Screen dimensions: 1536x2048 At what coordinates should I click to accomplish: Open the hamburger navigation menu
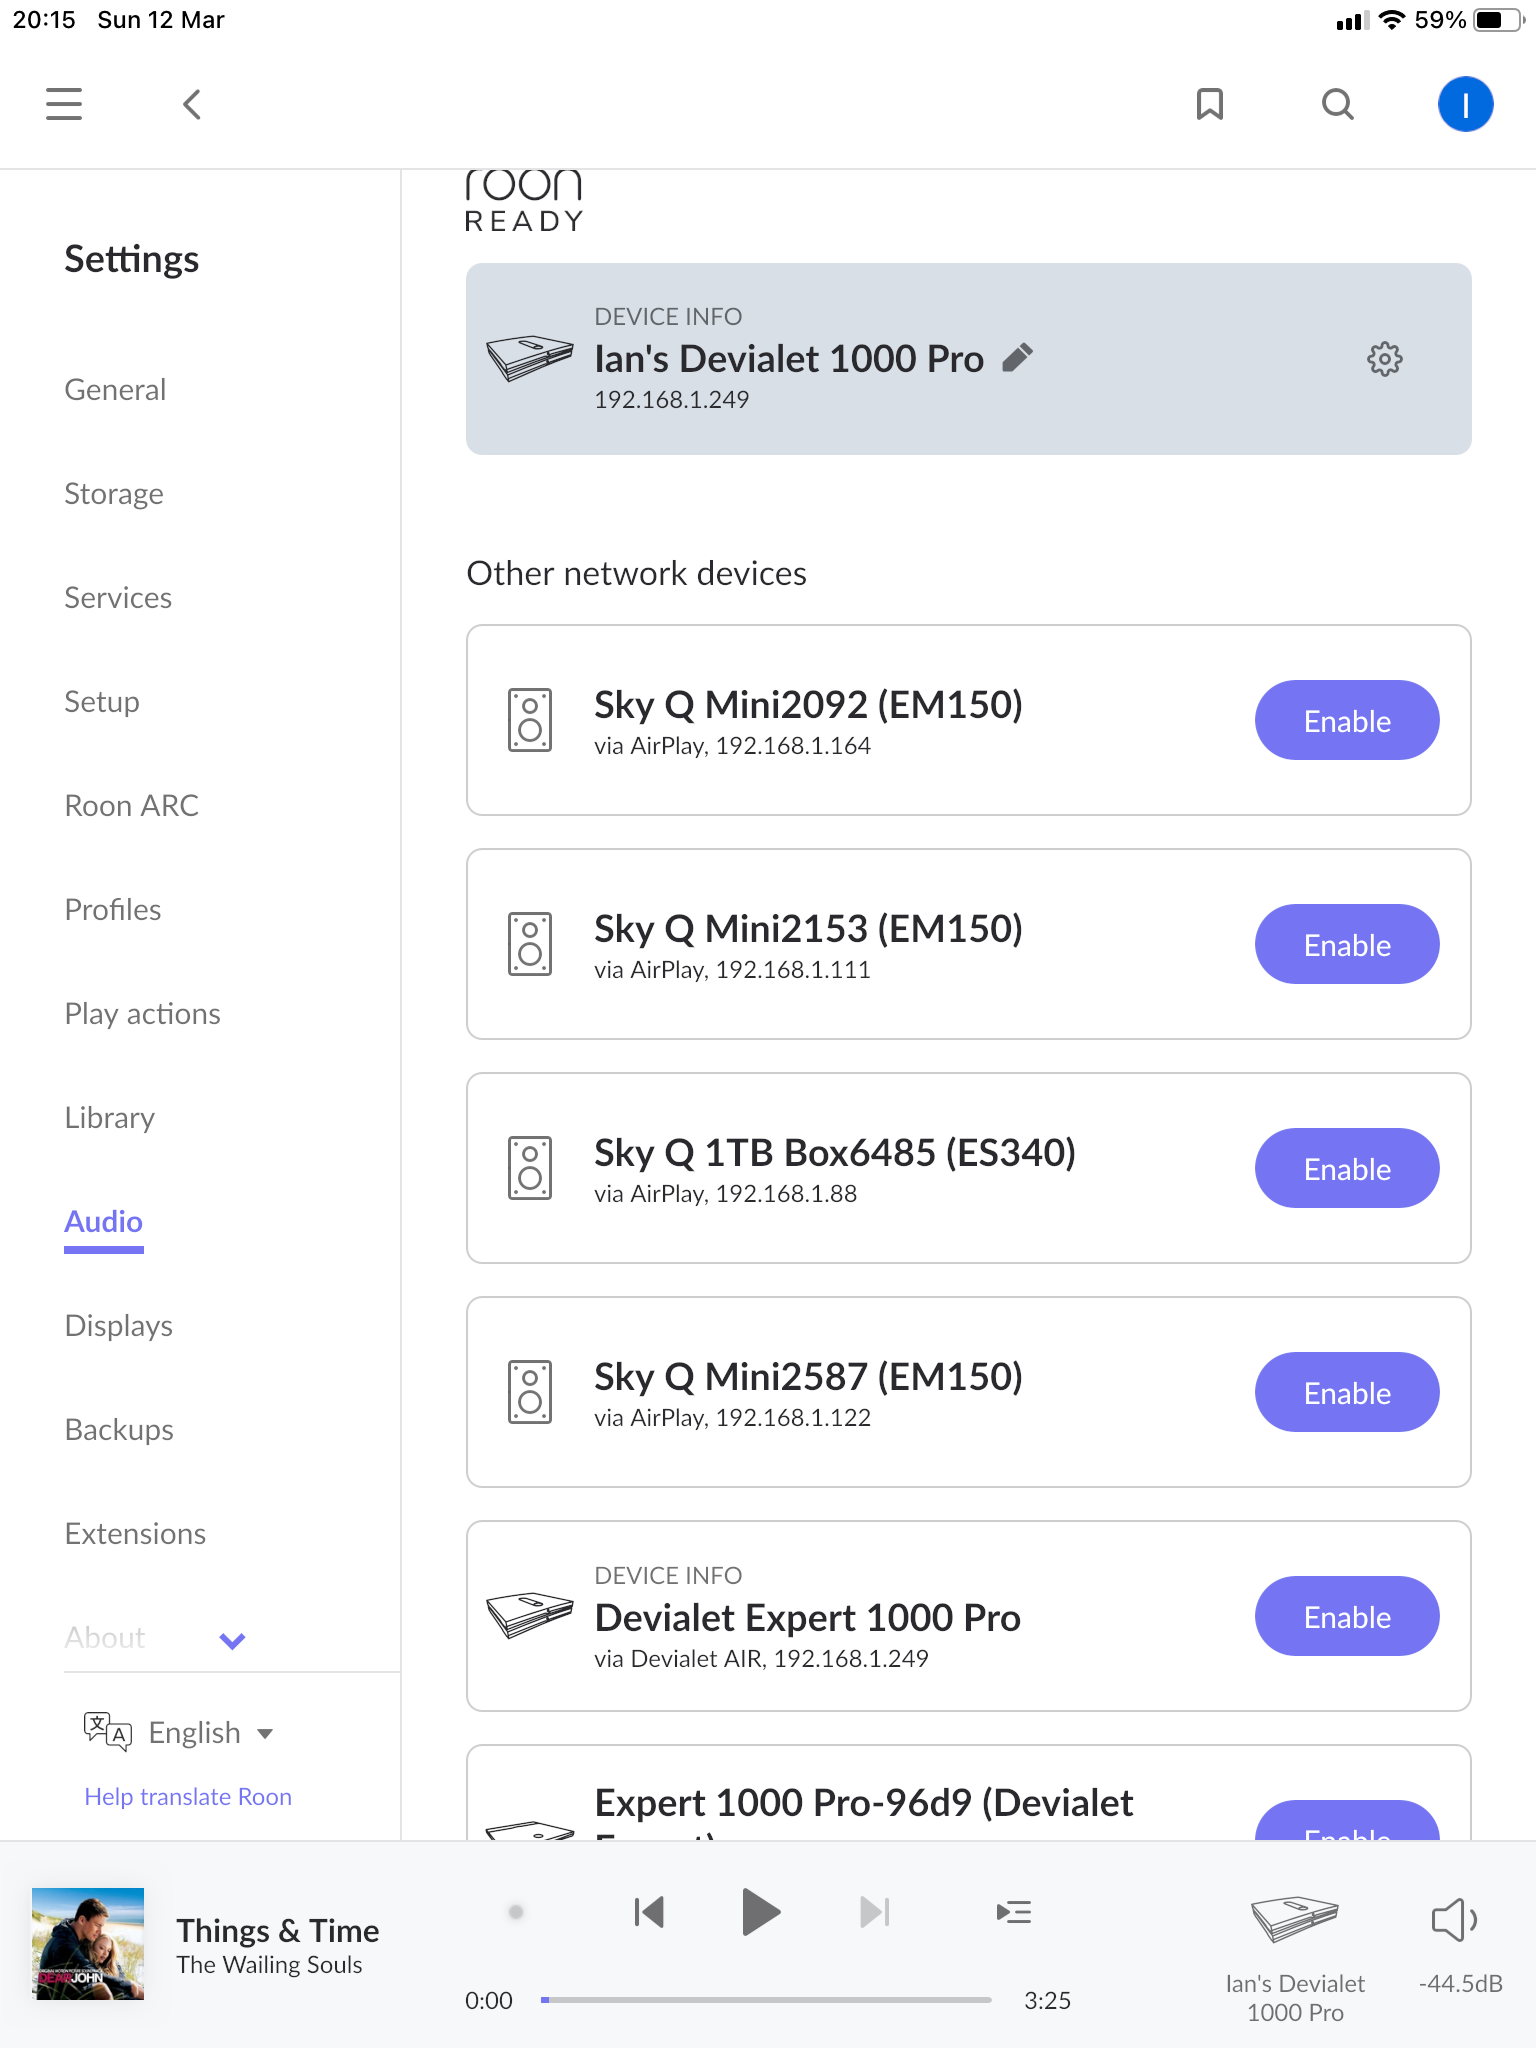[x=64, y=104]
